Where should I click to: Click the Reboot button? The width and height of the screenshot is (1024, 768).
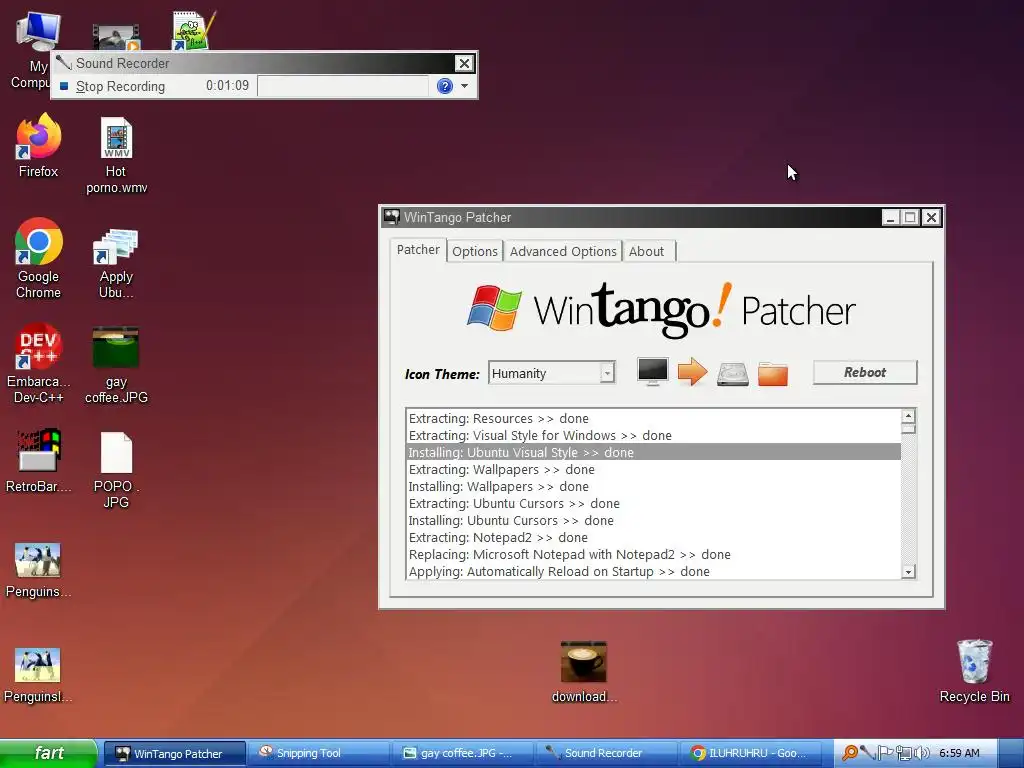click(x=865, y=372)
